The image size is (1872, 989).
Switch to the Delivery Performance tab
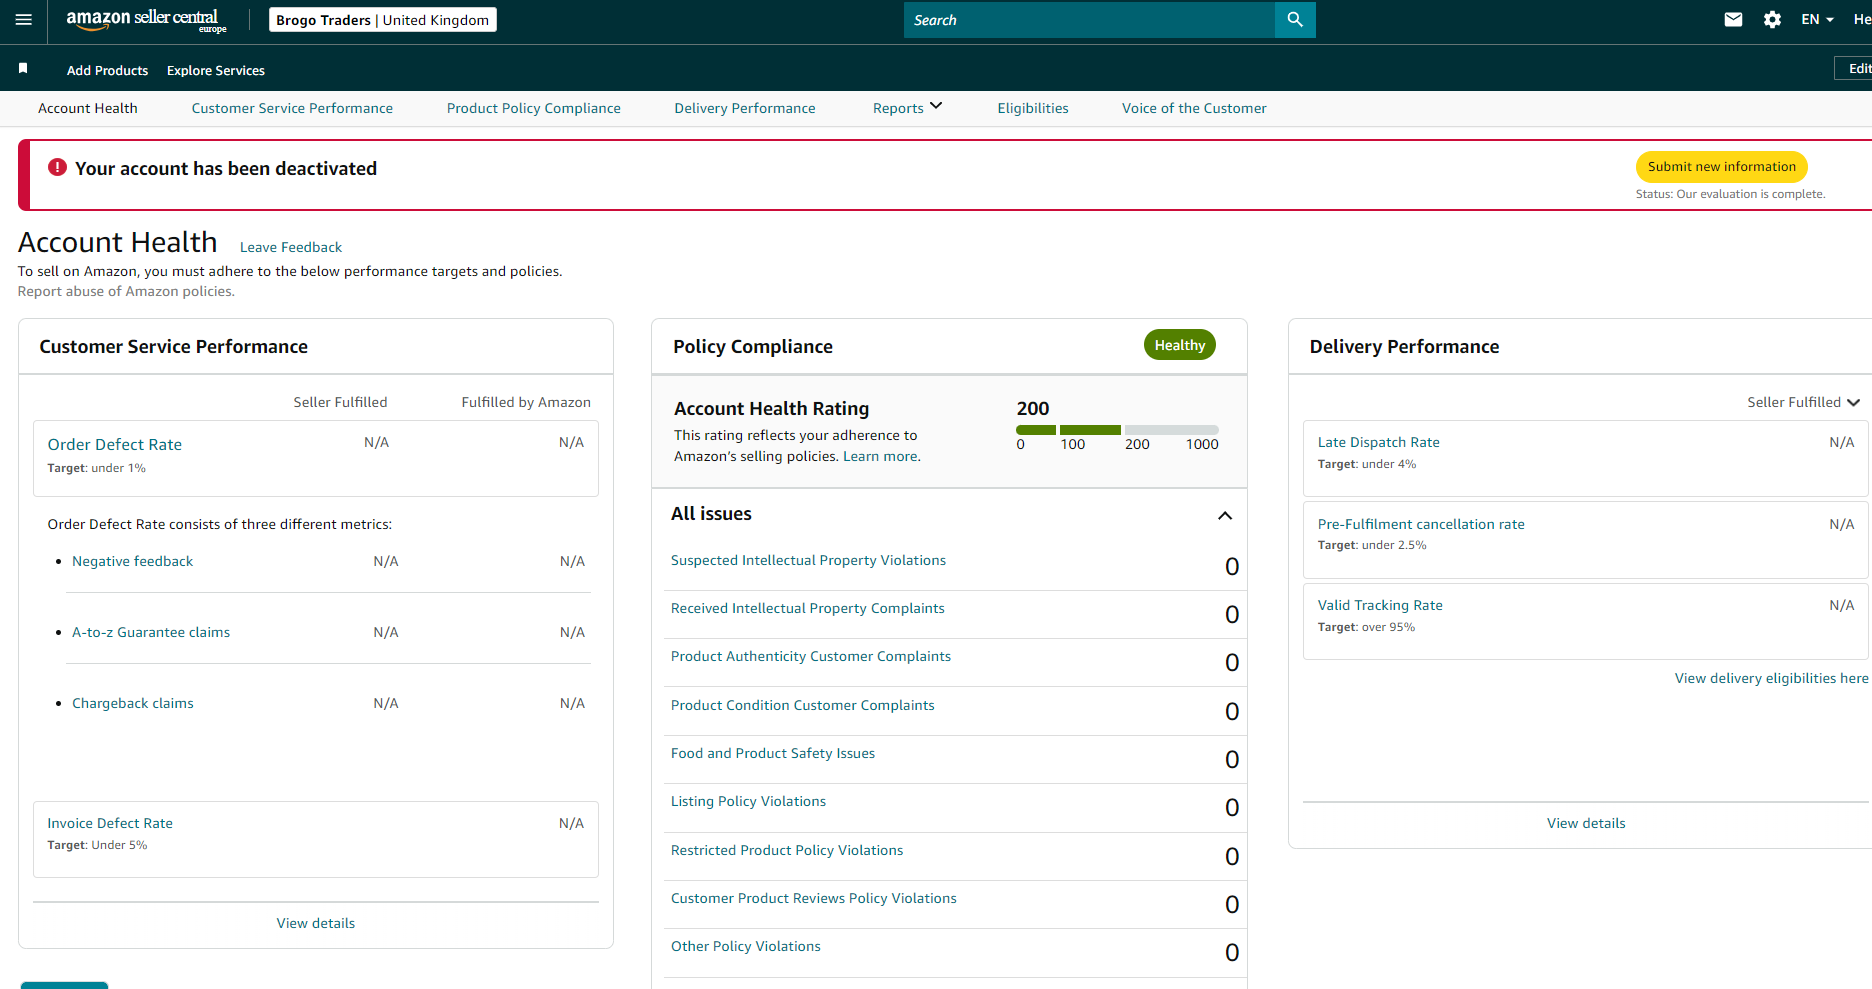[x=745, y=108]
